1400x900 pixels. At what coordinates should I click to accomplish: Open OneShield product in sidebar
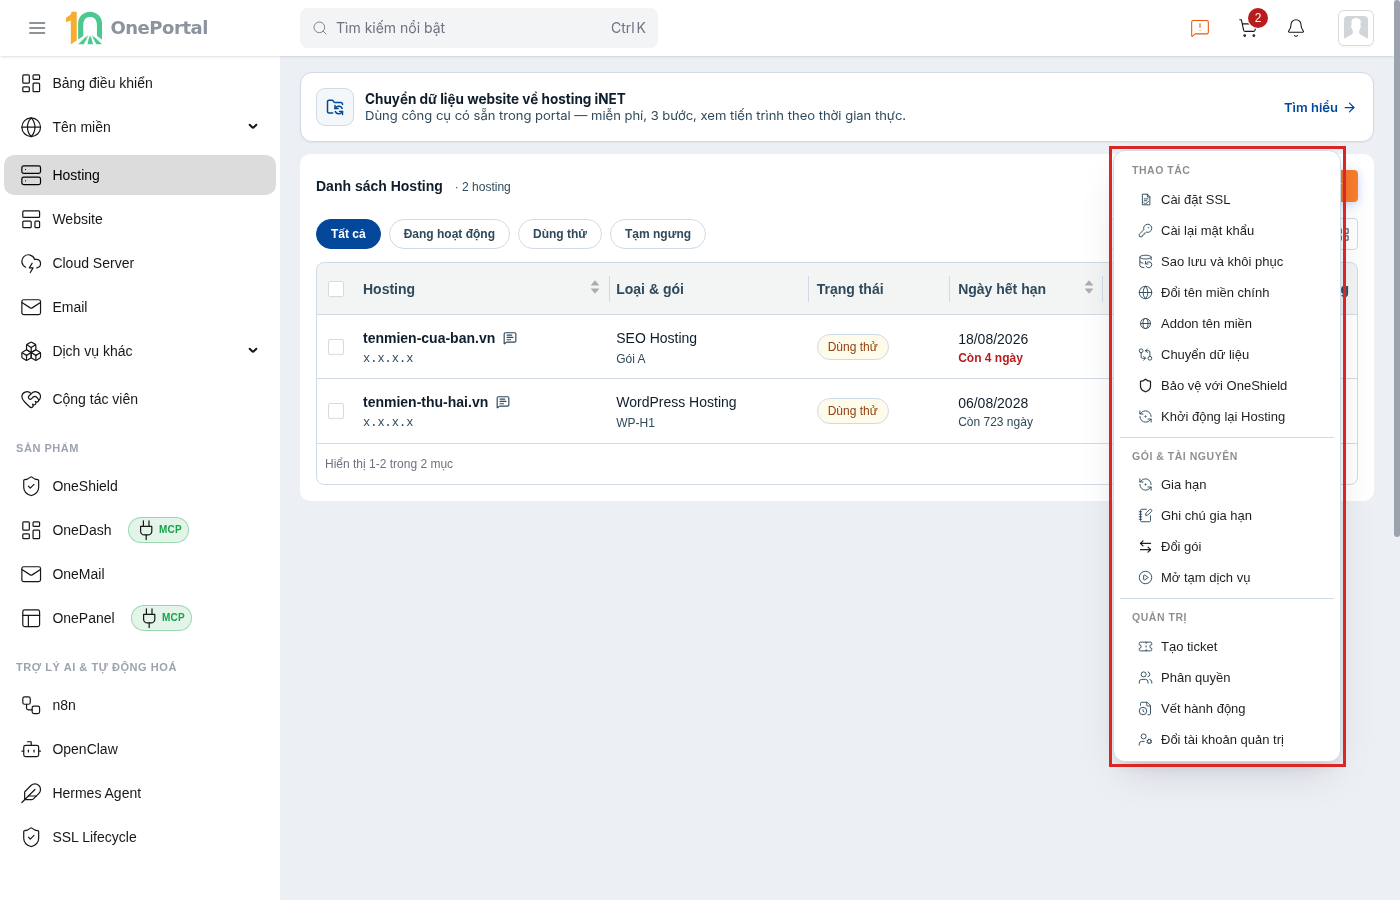(x=140, y=486)
